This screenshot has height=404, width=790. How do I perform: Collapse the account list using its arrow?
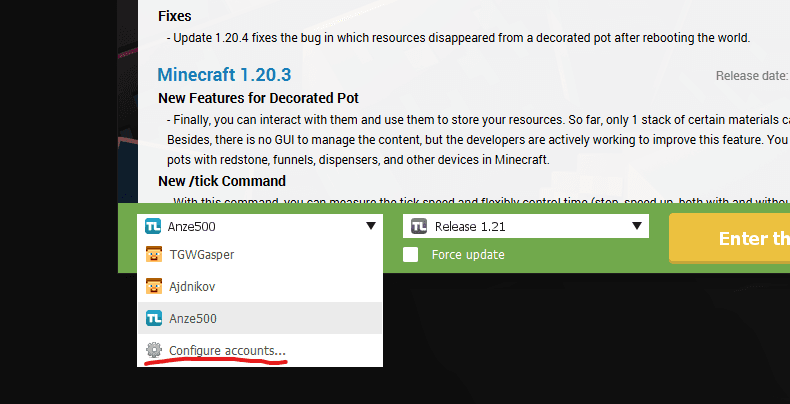[370, 226]
